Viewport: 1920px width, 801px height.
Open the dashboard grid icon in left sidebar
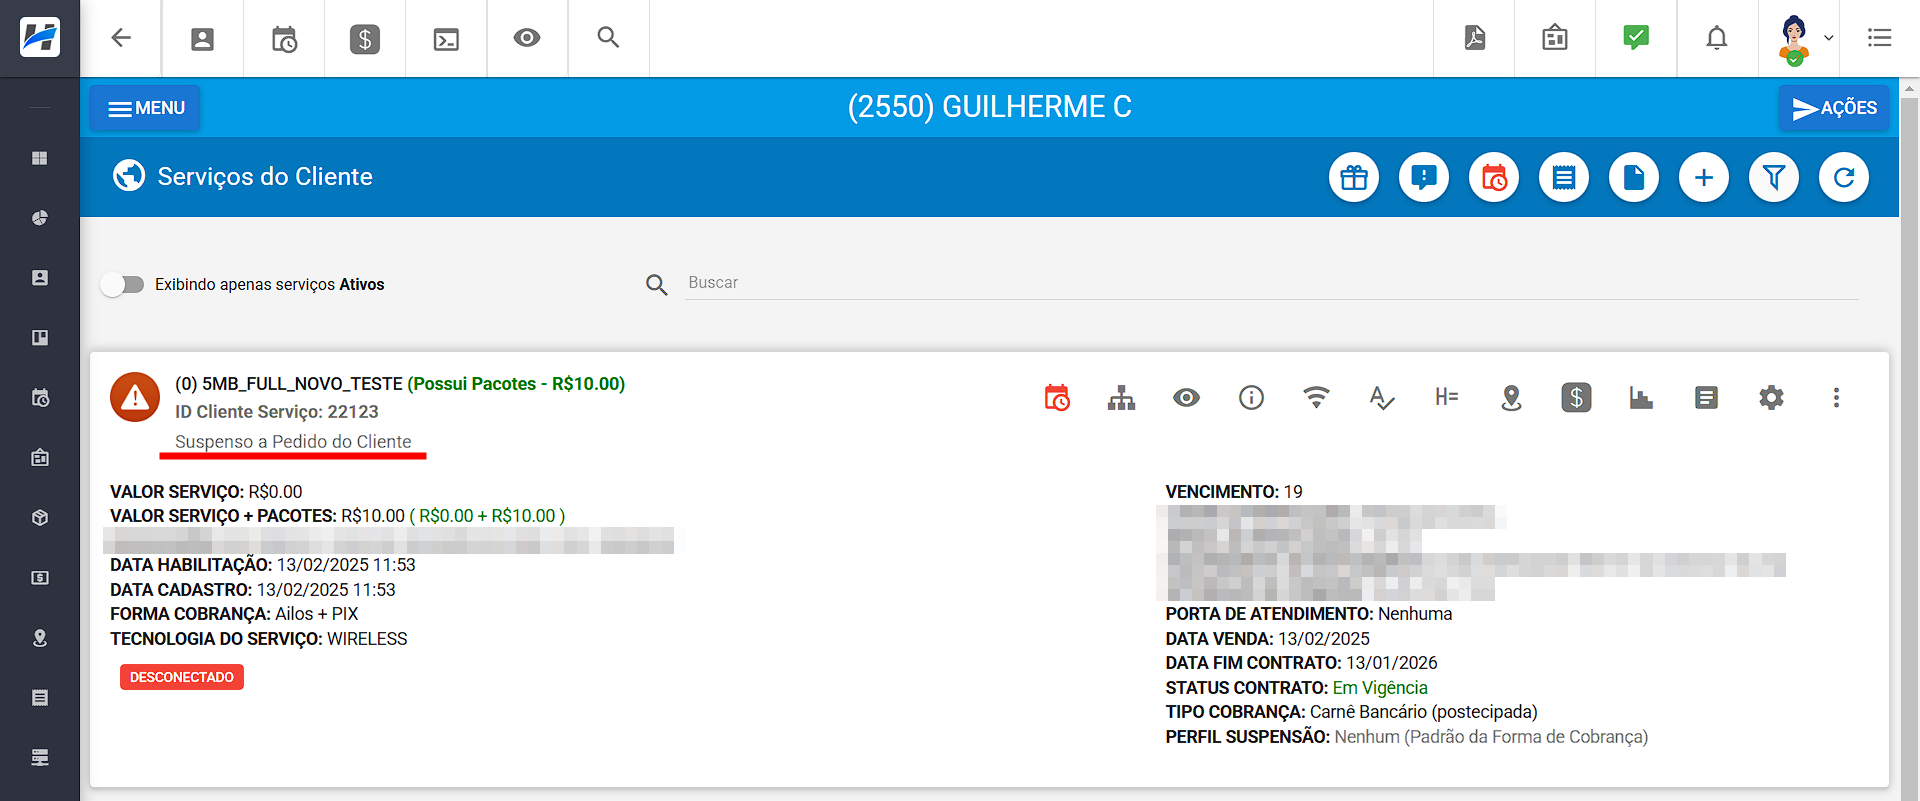click(x=40, y=158)
